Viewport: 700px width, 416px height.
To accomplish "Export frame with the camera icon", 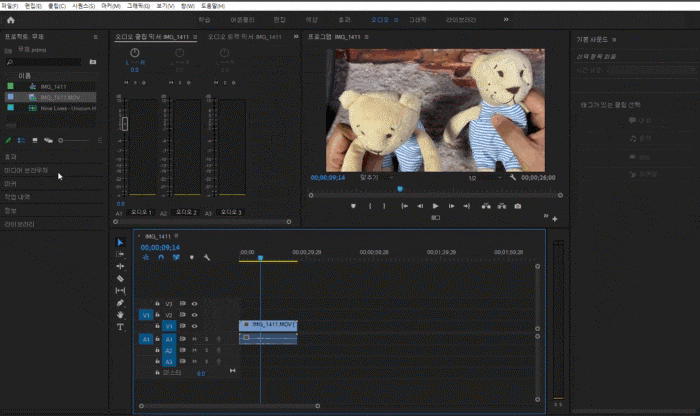I will pyautogui.click(x=517, y=206).
